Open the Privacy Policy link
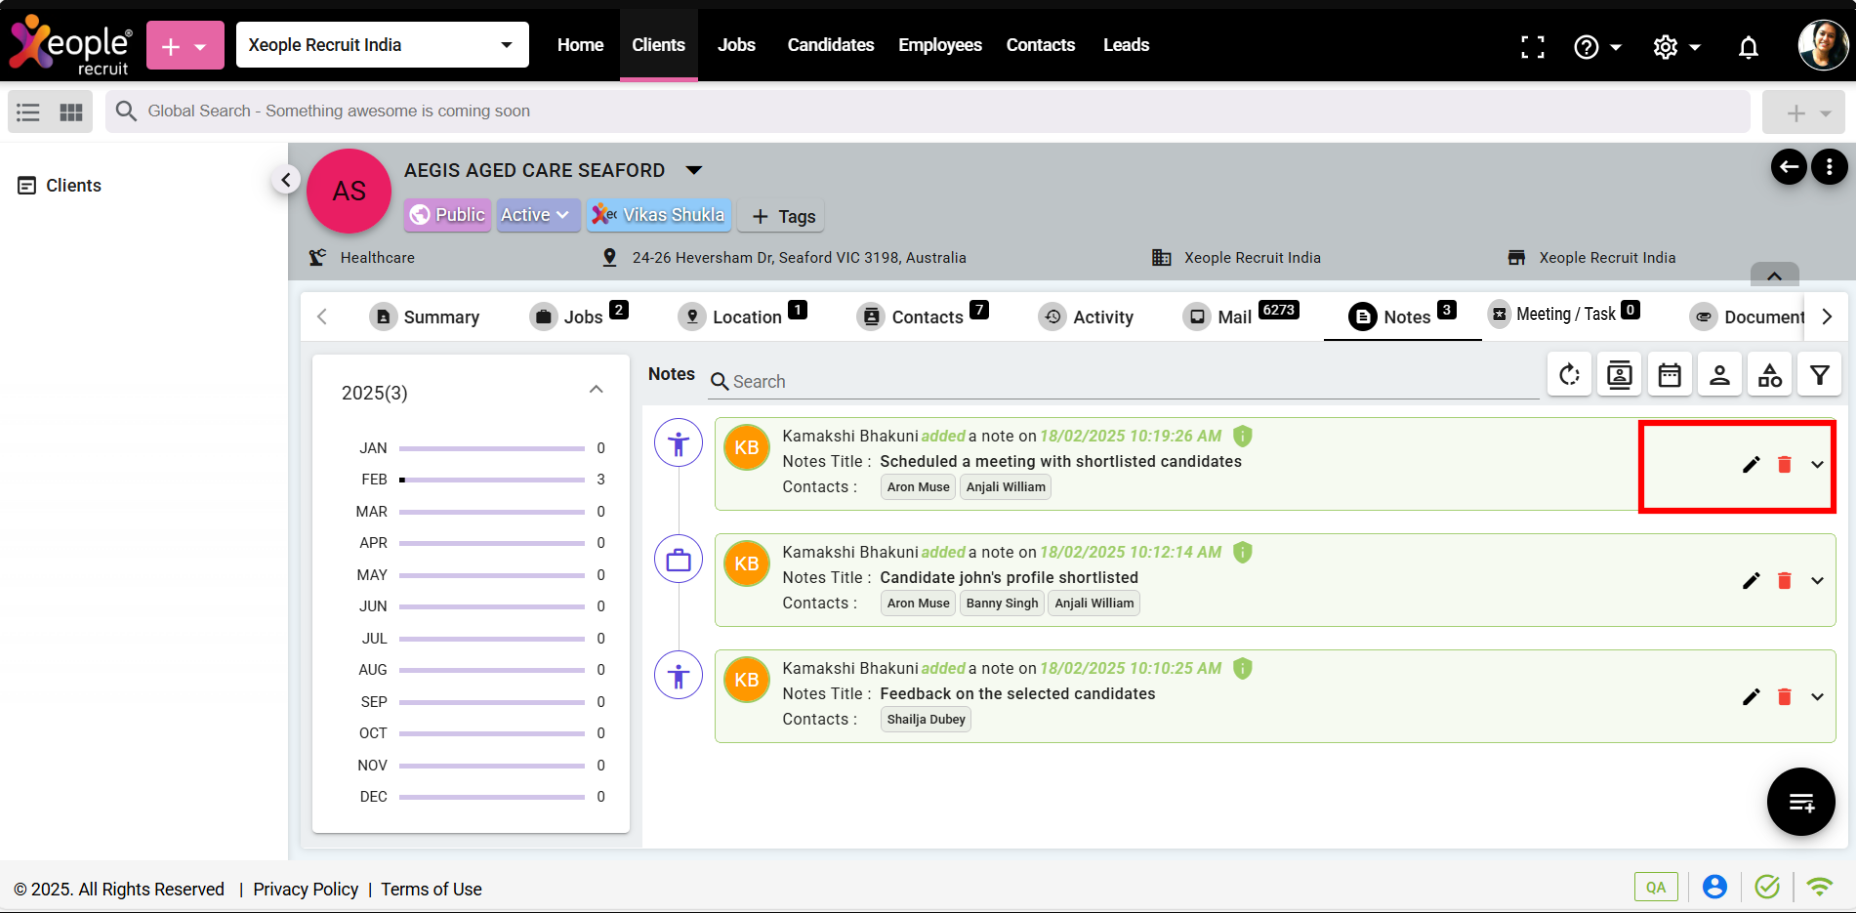This screenshot has width=1856, height=913. coord(305,889)
